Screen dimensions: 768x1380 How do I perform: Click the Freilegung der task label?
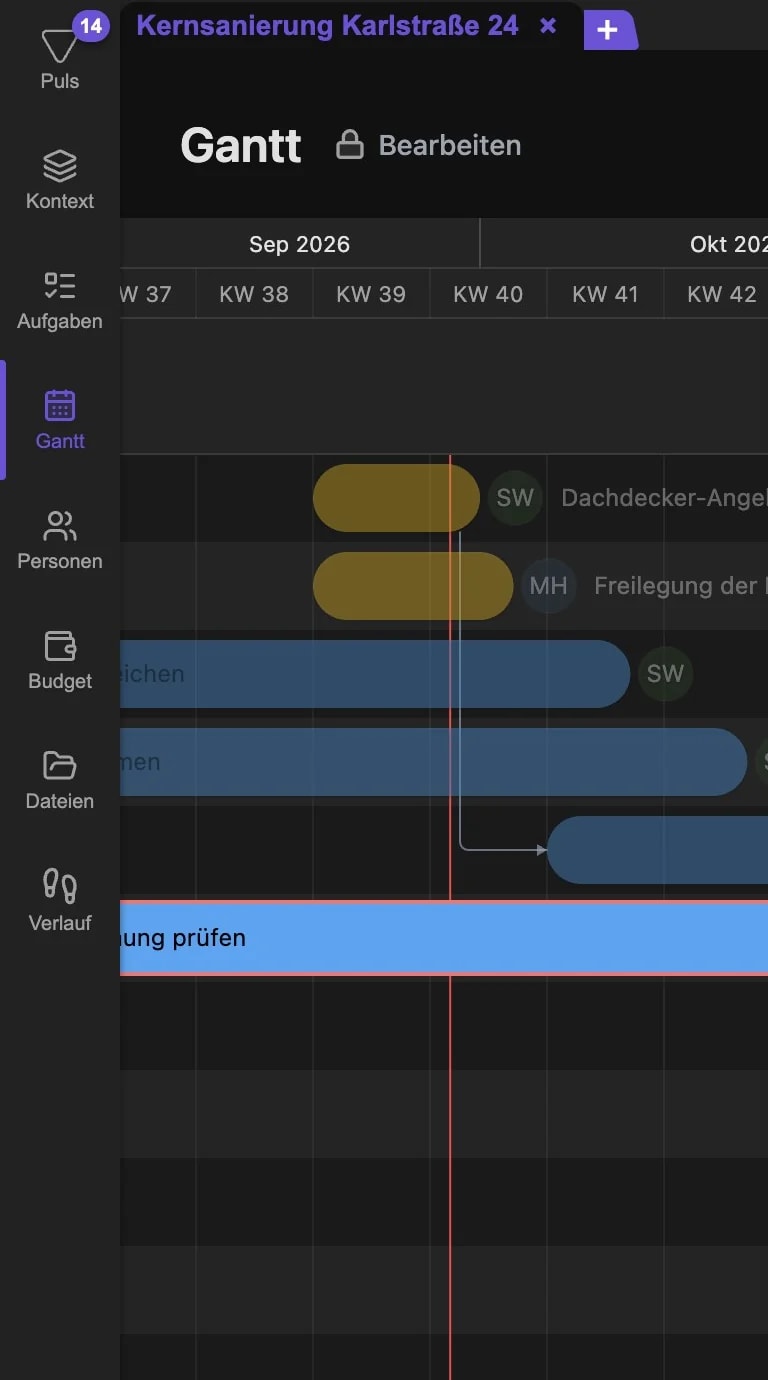click(680, 586)
